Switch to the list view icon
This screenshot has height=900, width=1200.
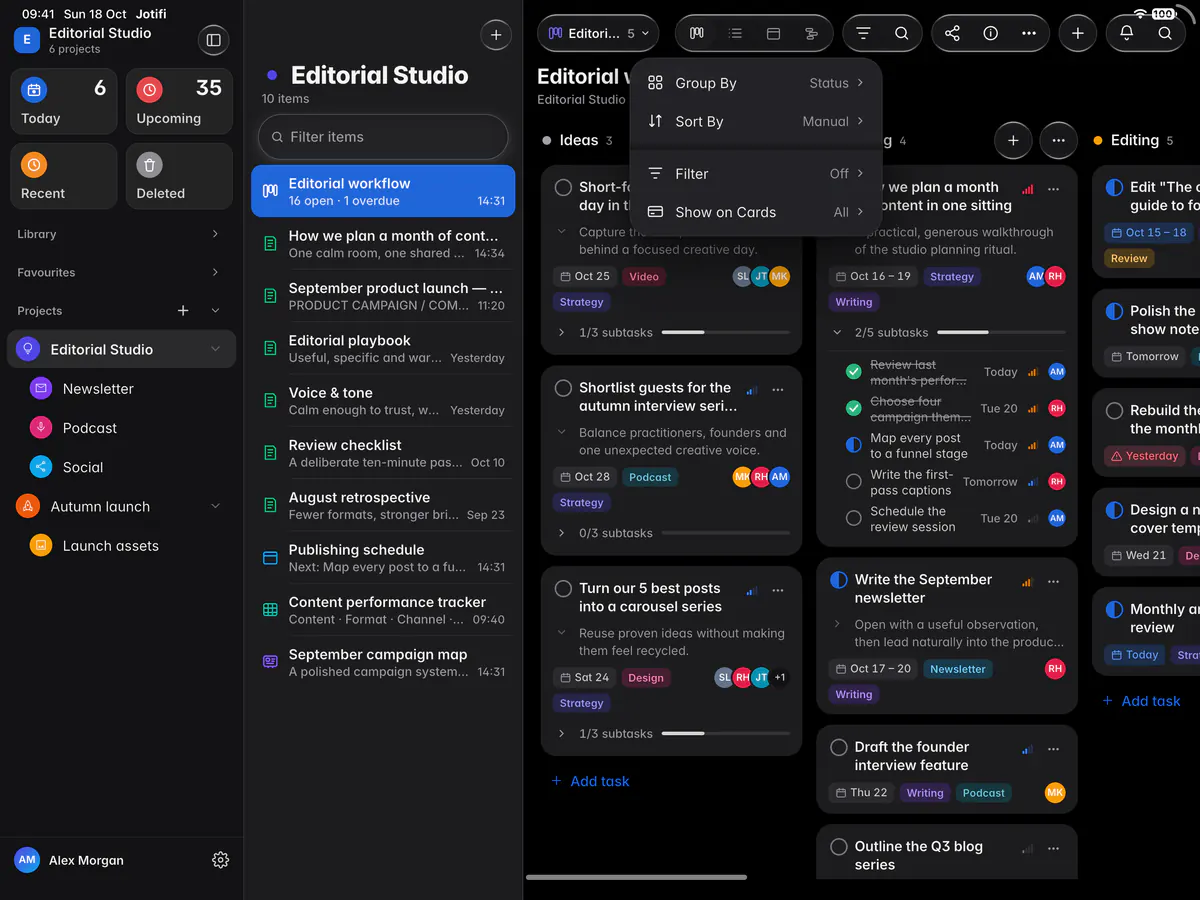coord(735,33)
